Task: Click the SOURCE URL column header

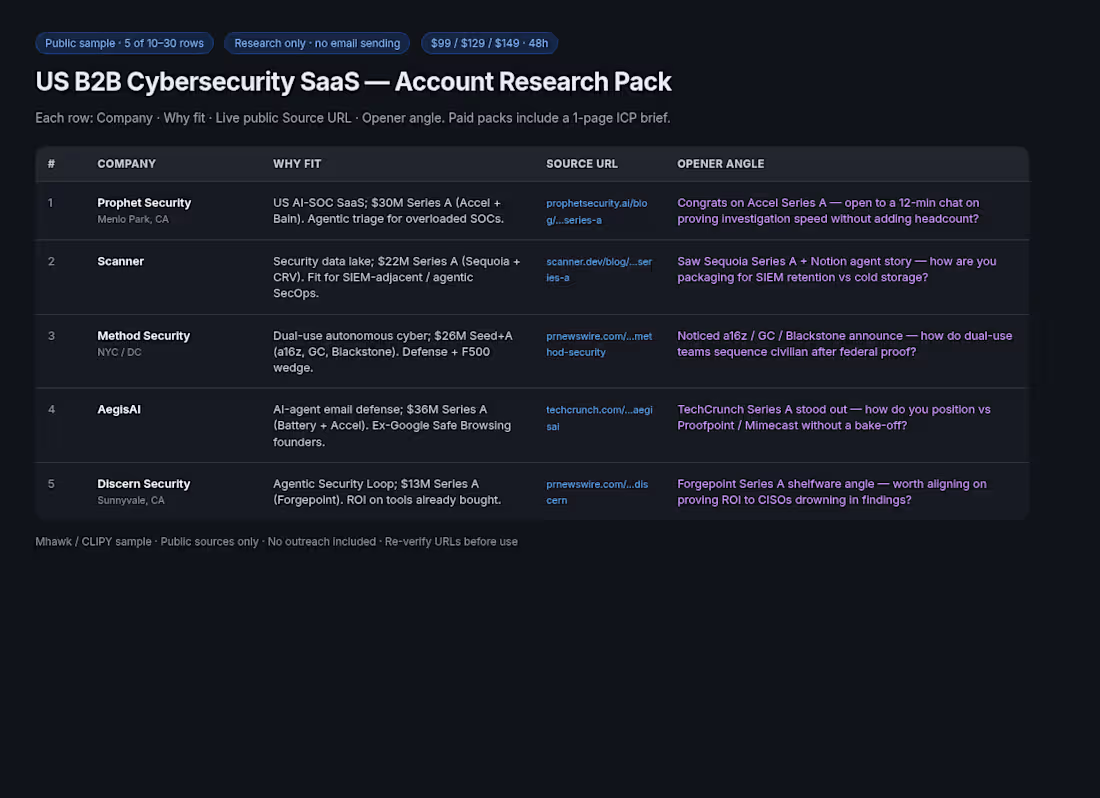Action: point(582,163)
